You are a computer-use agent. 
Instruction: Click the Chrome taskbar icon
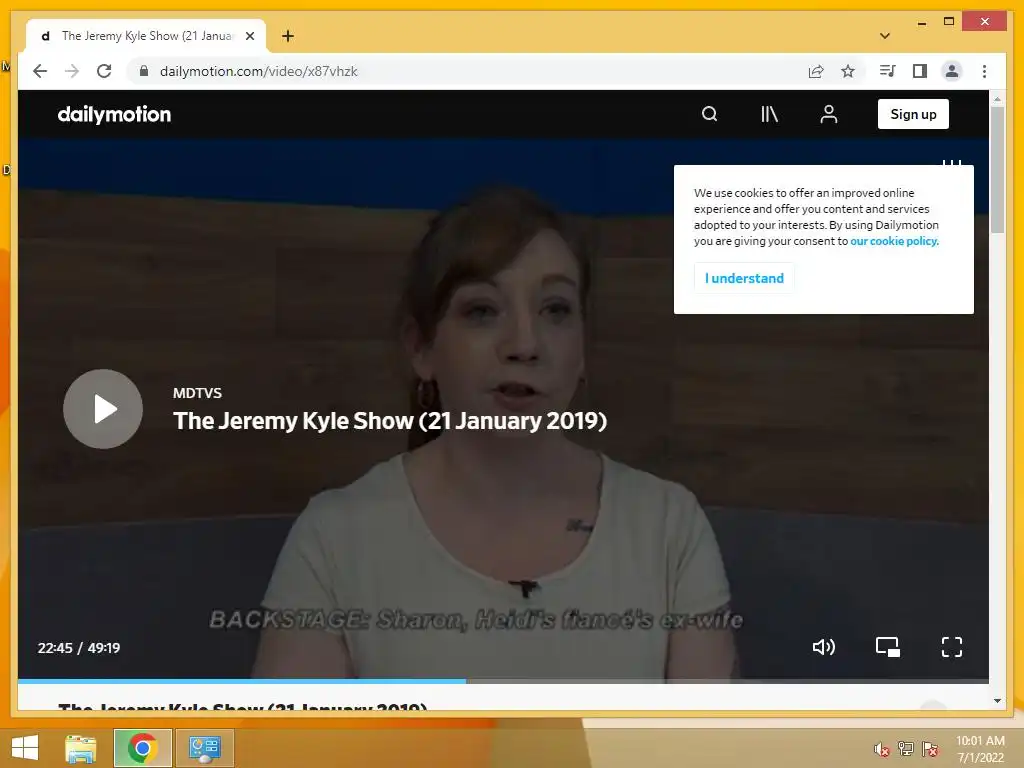[142, 748]
